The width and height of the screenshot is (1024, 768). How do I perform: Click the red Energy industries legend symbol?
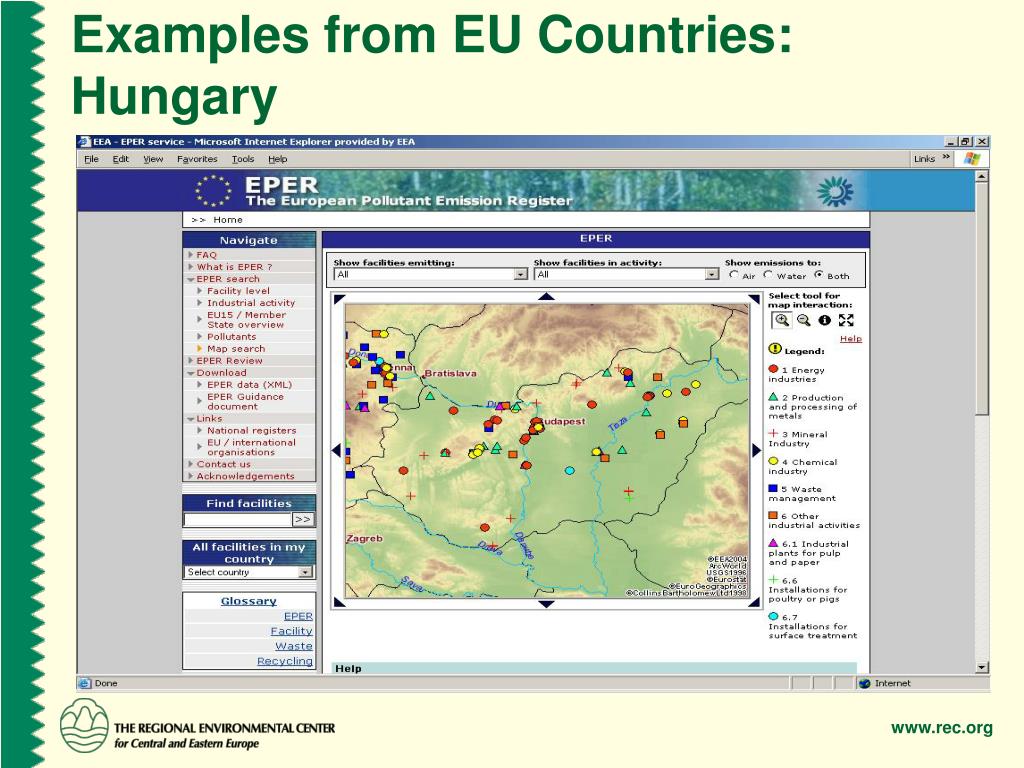pyautogui.click(x=774, y=369)
